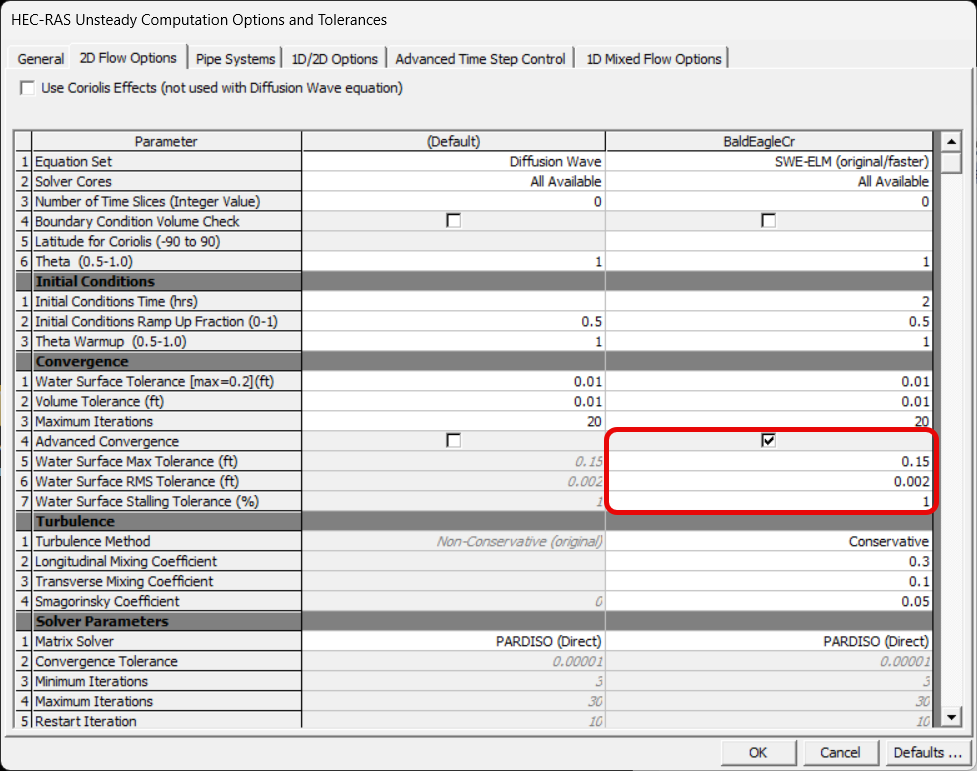Switch to the General tab

(x=40, y=58)
